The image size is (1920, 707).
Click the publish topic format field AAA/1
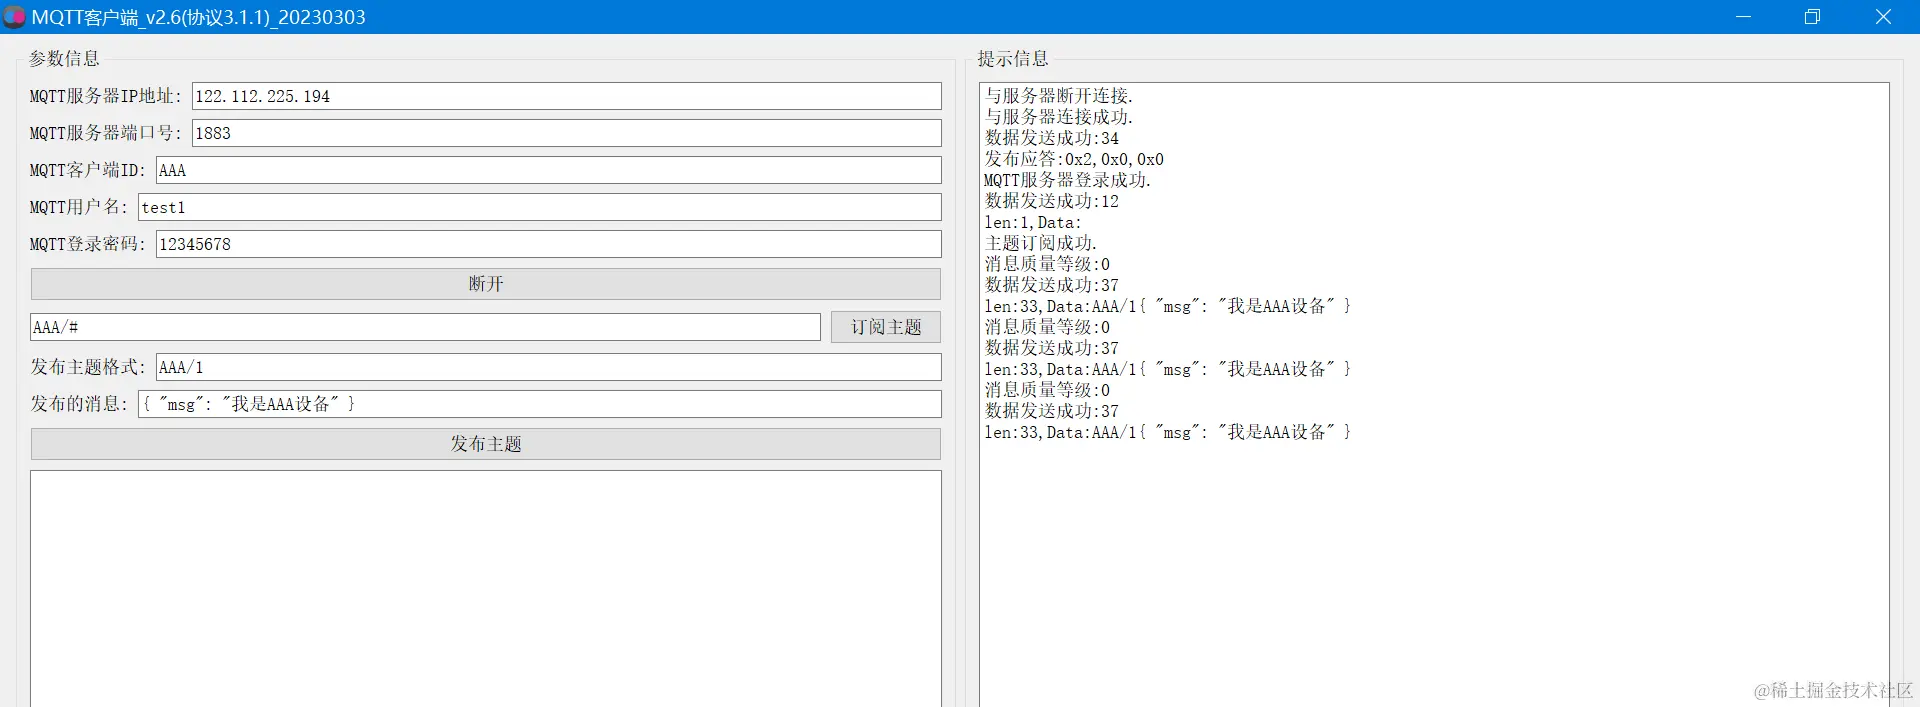coord(548,367)
